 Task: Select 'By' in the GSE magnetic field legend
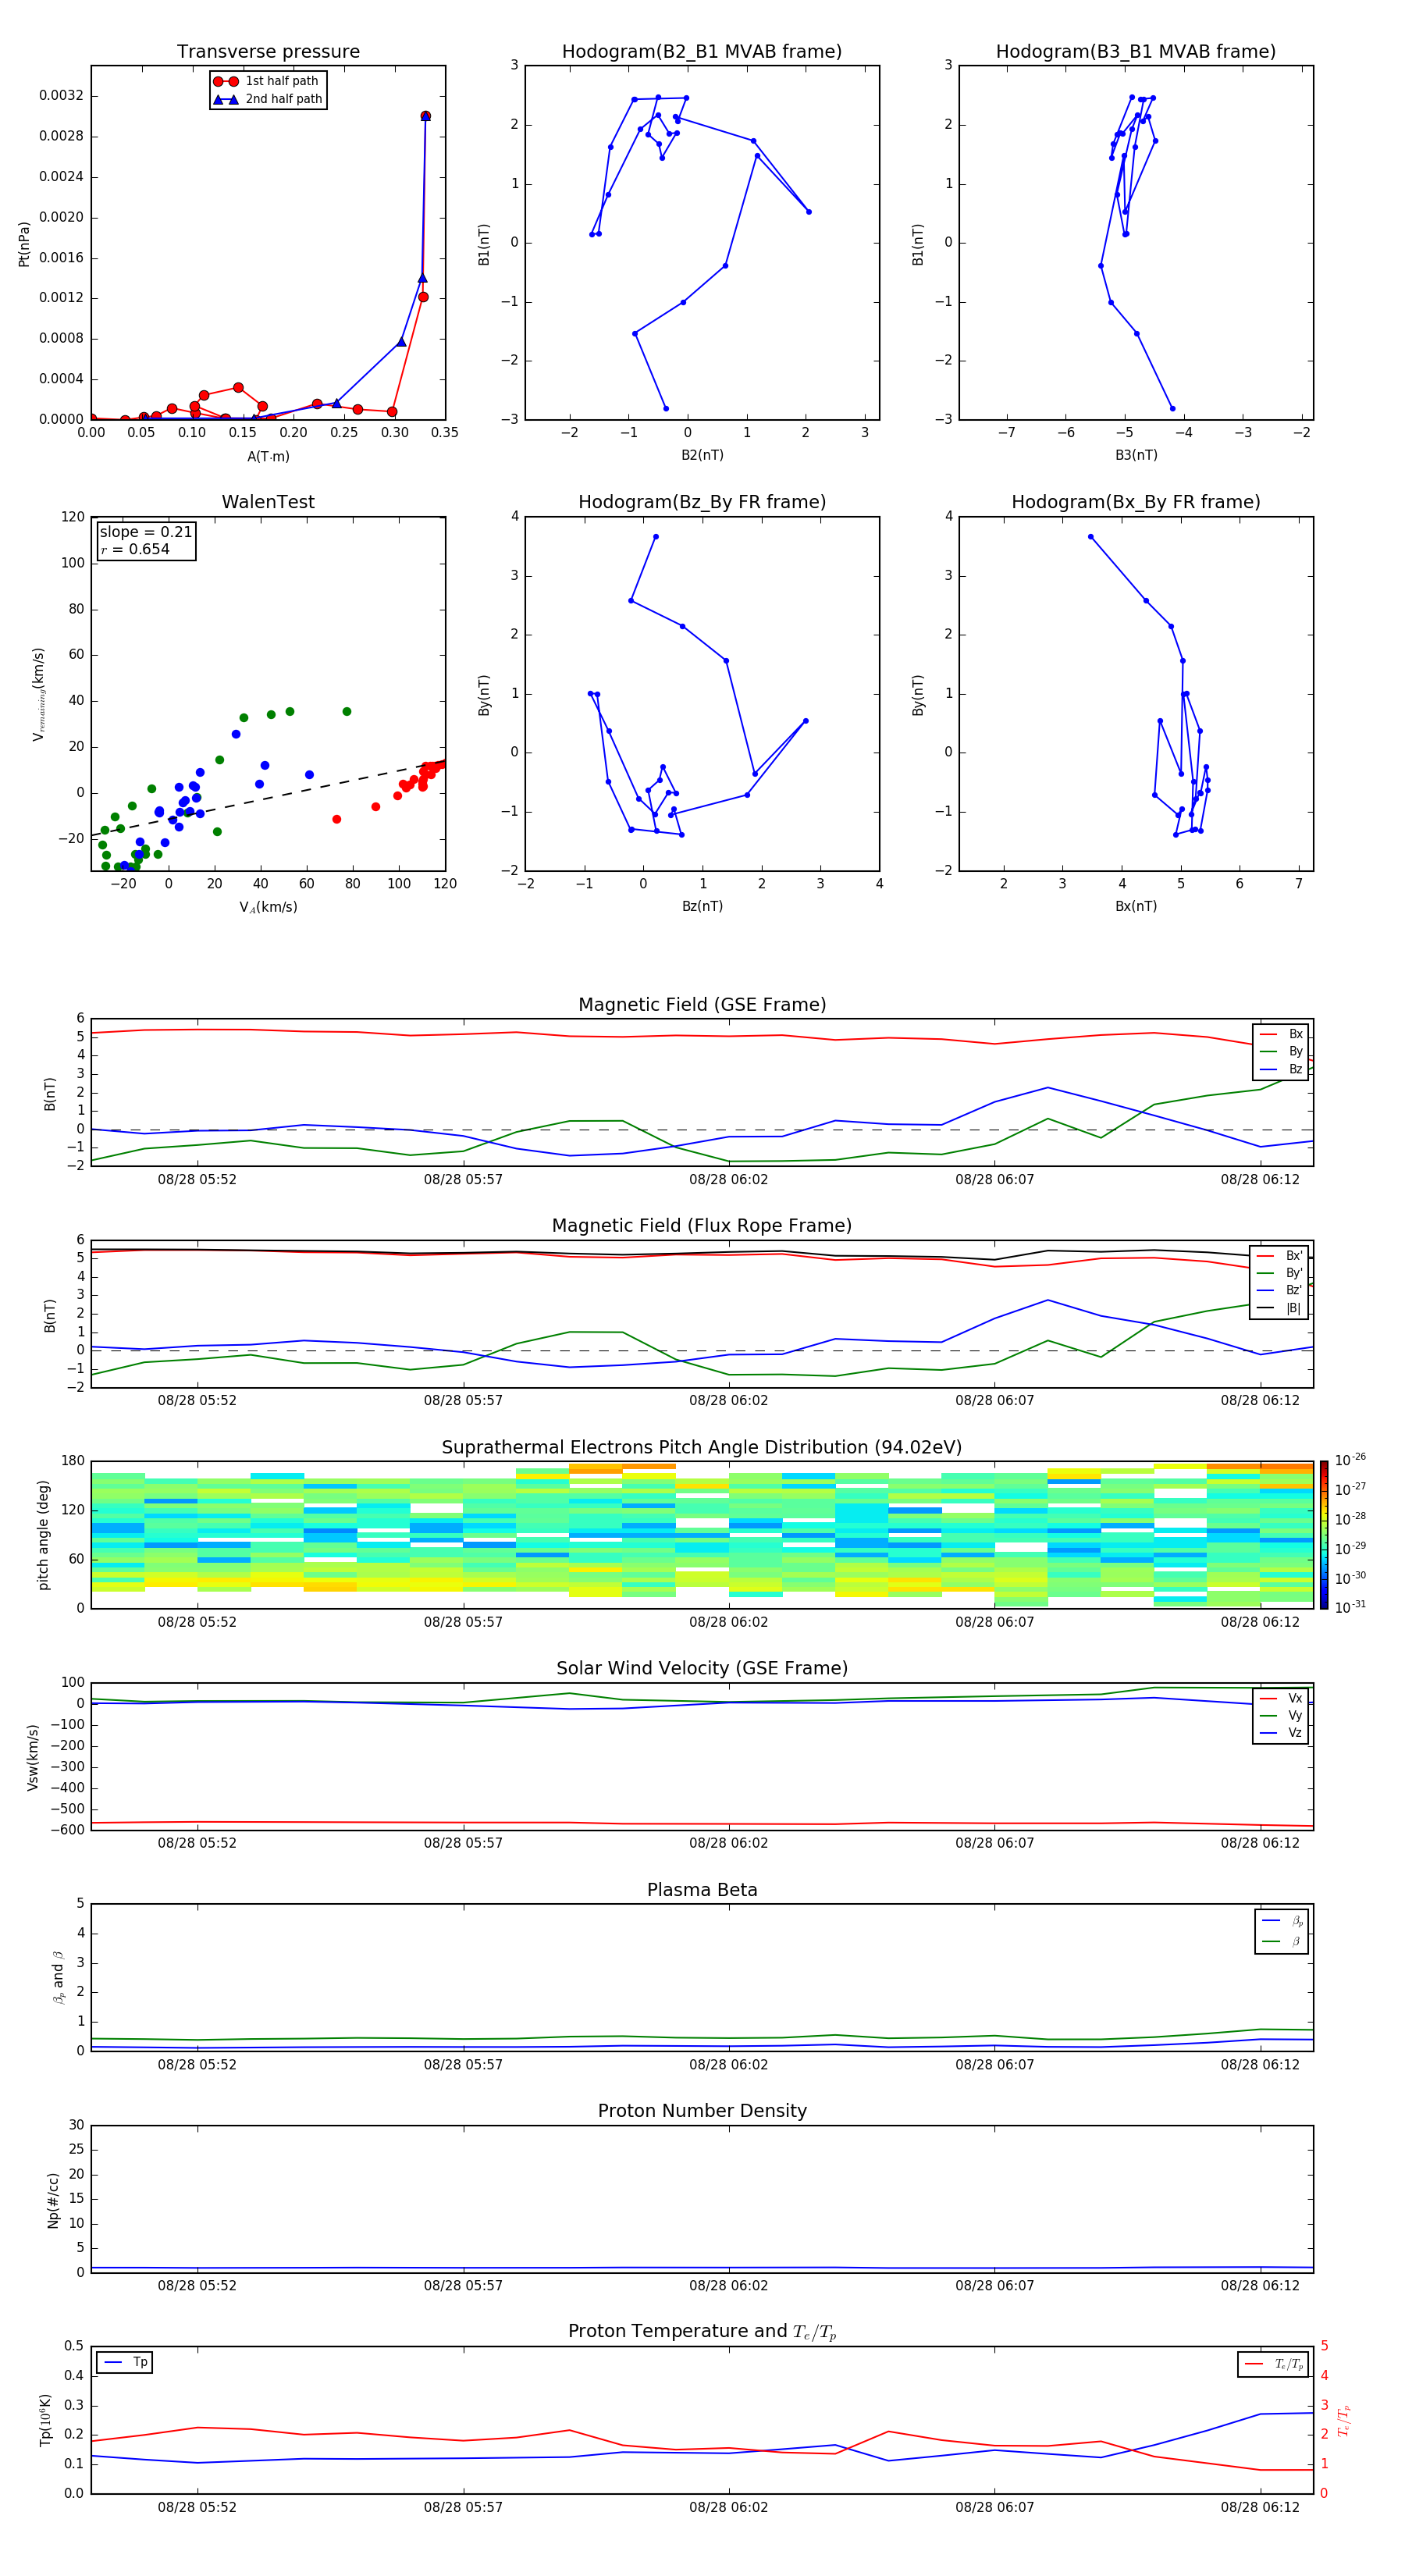coord(1281,1052)
